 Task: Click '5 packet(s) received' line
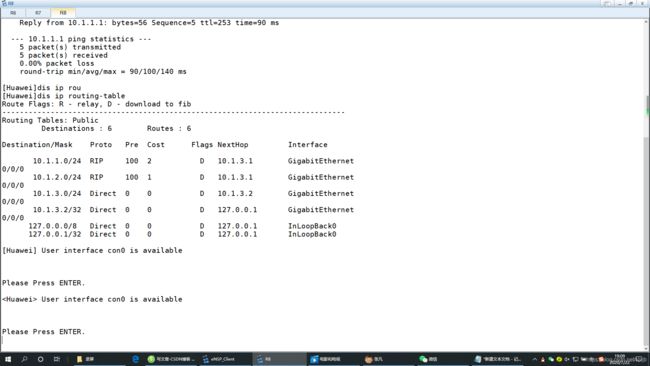pos(63,55)
